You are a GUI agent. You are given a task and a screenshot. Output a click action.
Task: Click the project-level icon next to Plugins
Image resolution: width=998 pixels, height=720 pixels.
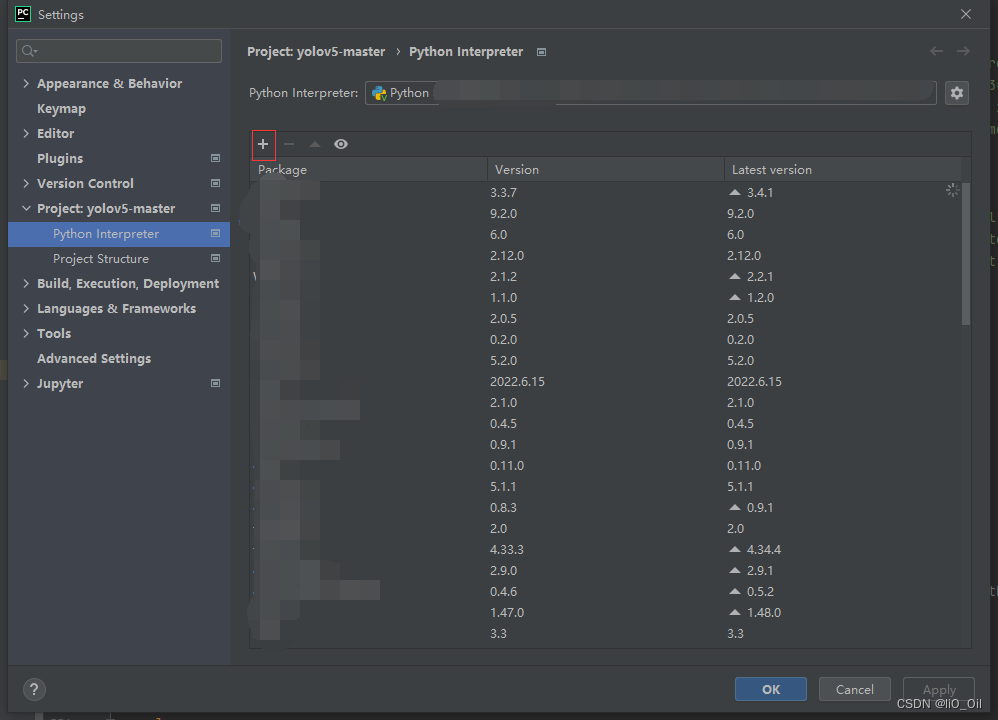pos(216,158)
